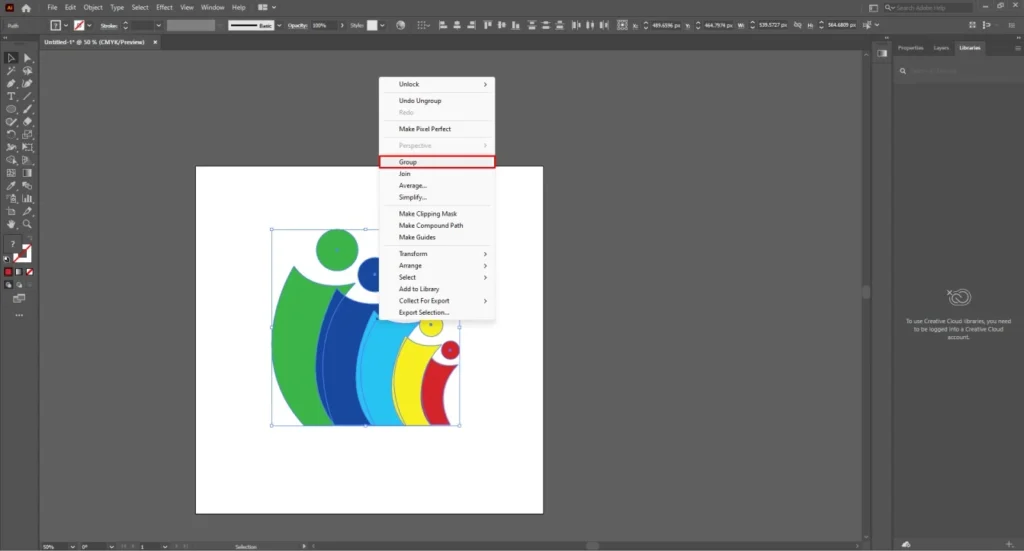Open the graphic Style dropdown
The image size is (1024, 551).
point(383,25)
